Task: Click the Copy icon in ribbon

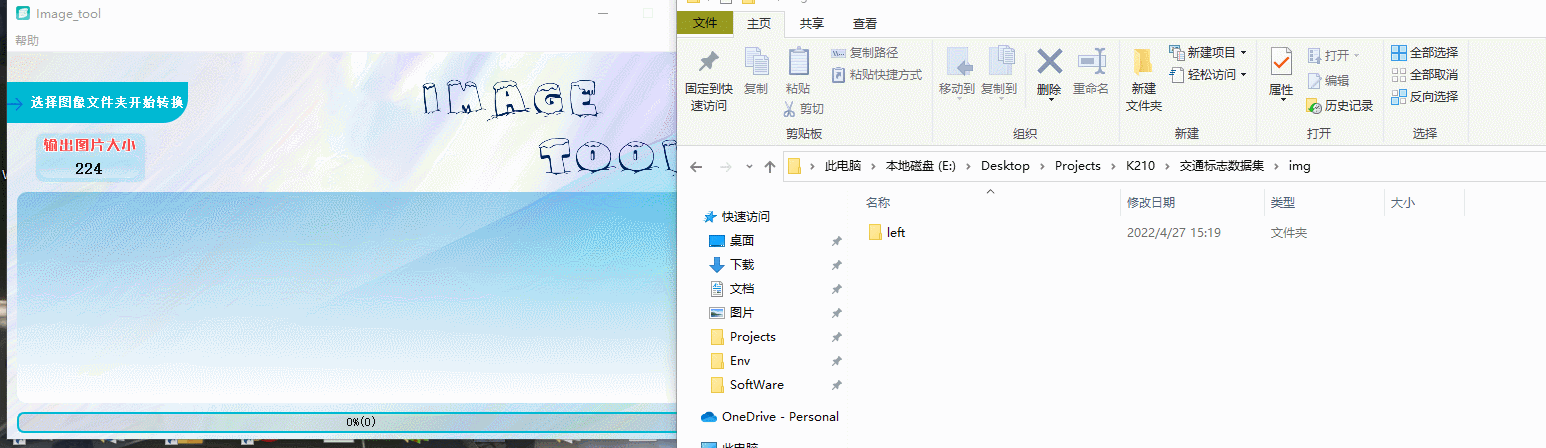Action: tap(756, 63)
